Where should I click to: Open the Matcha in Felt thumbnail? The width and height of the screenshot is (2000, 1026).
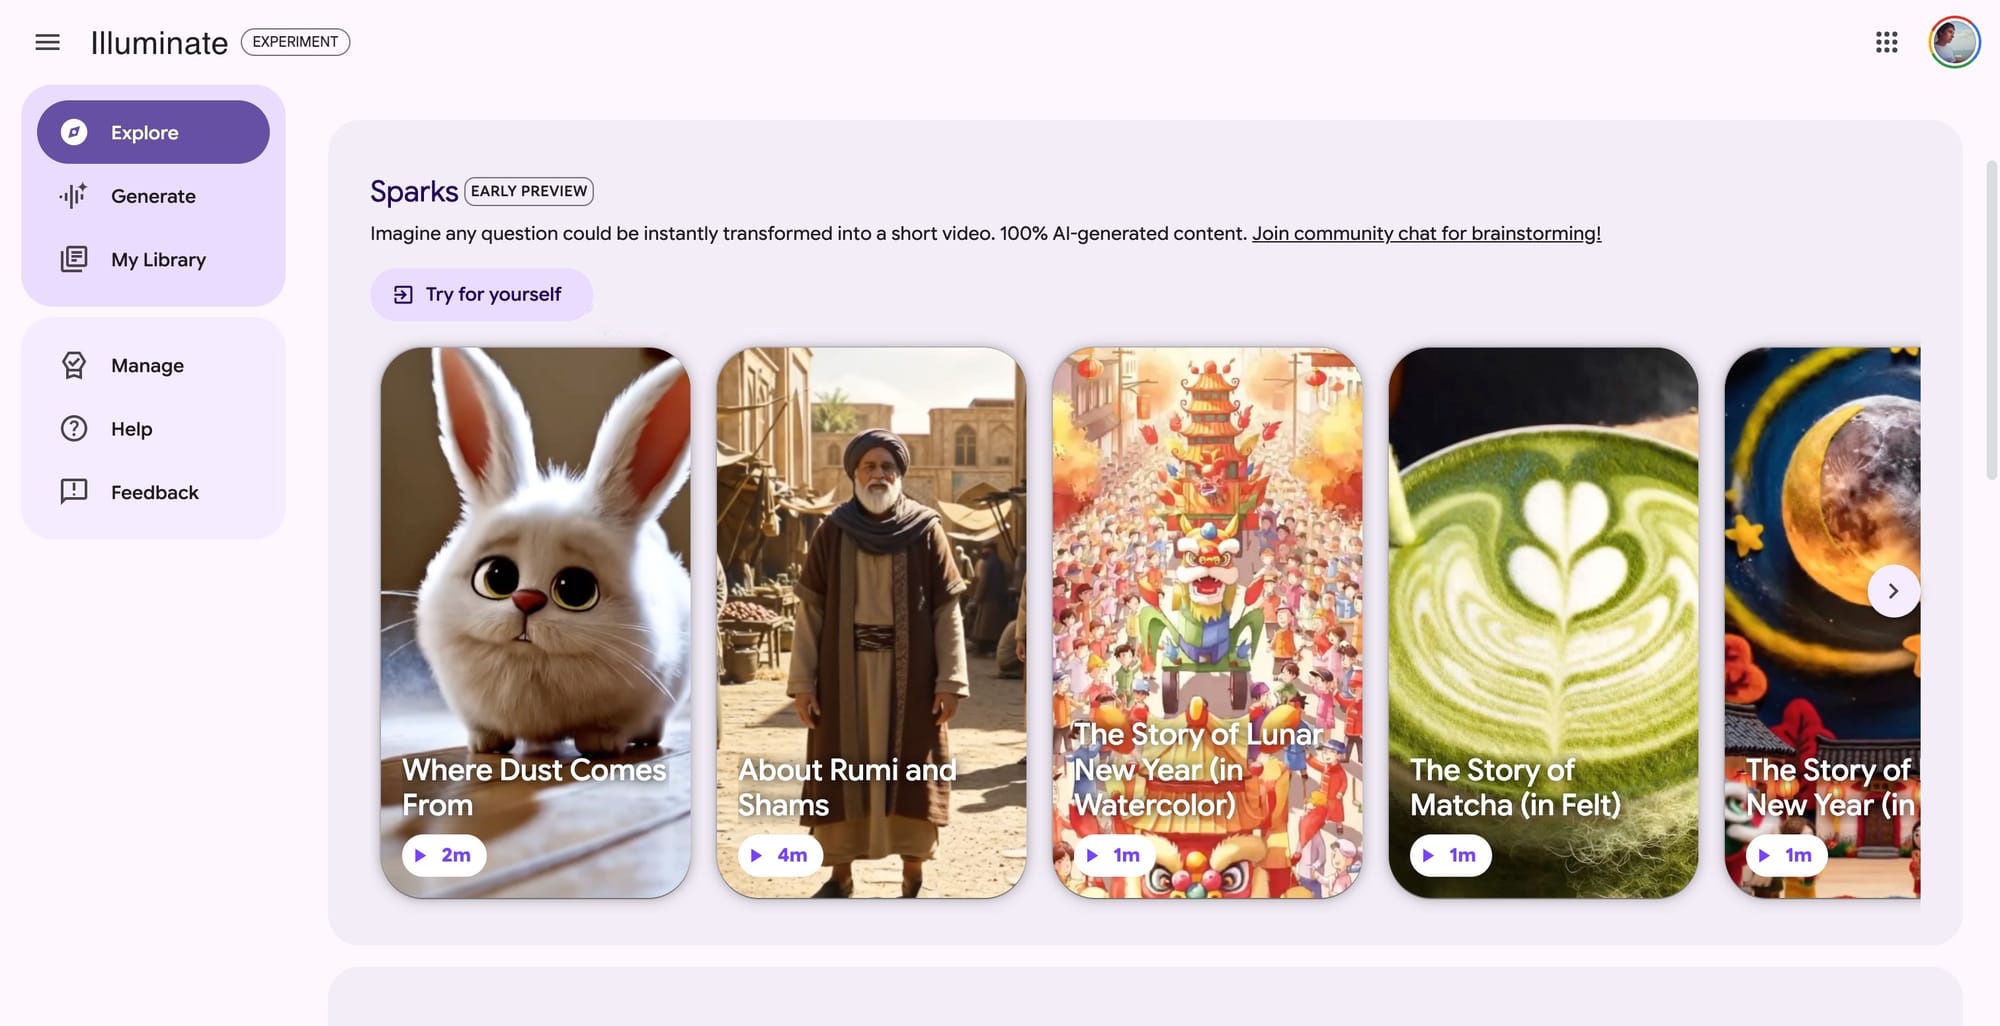(1543, 622)
